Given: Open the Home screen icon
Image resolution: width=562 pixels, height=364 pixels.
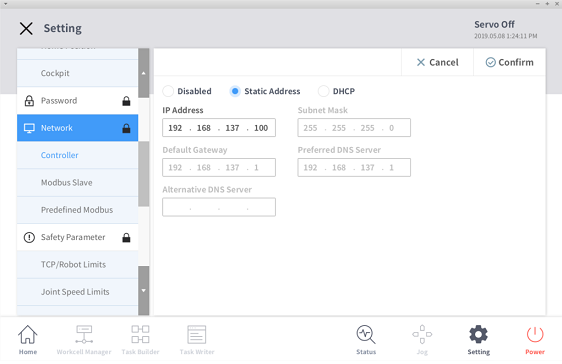Looking at the screenshot, I should 28,335.
